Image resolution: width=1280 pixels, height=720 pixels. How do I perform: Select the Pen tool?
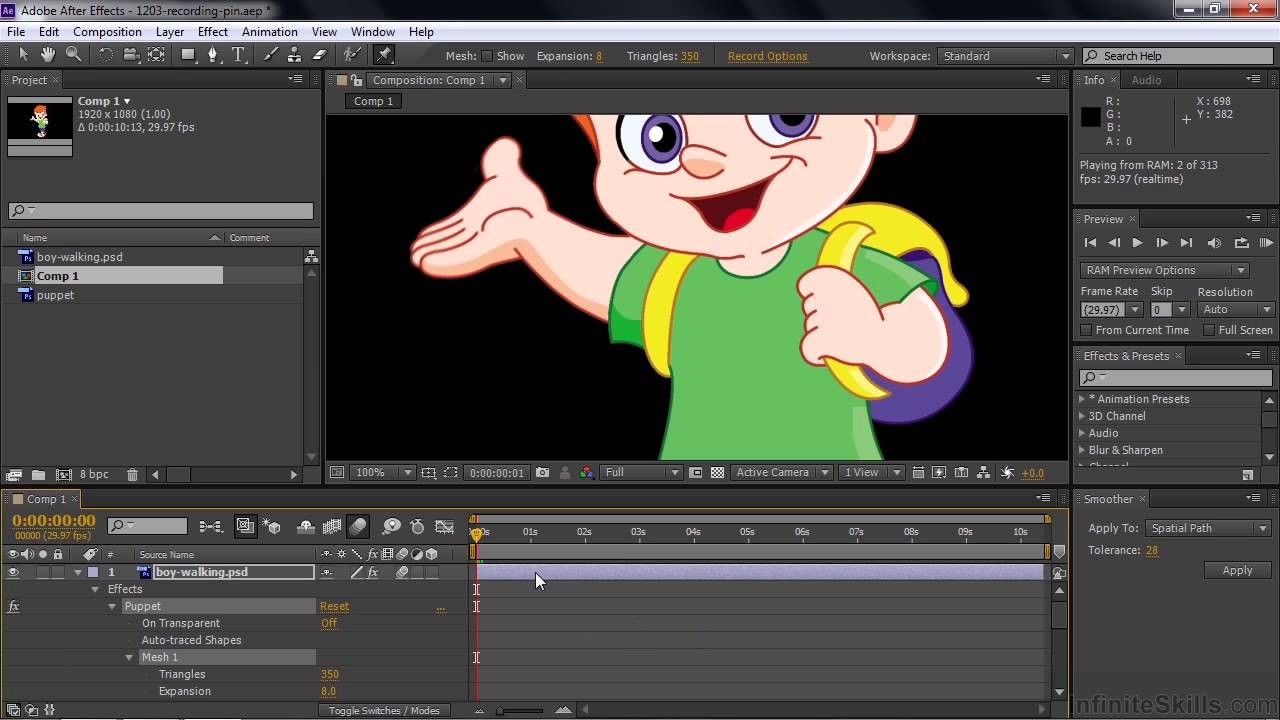[x=213, y=55]
